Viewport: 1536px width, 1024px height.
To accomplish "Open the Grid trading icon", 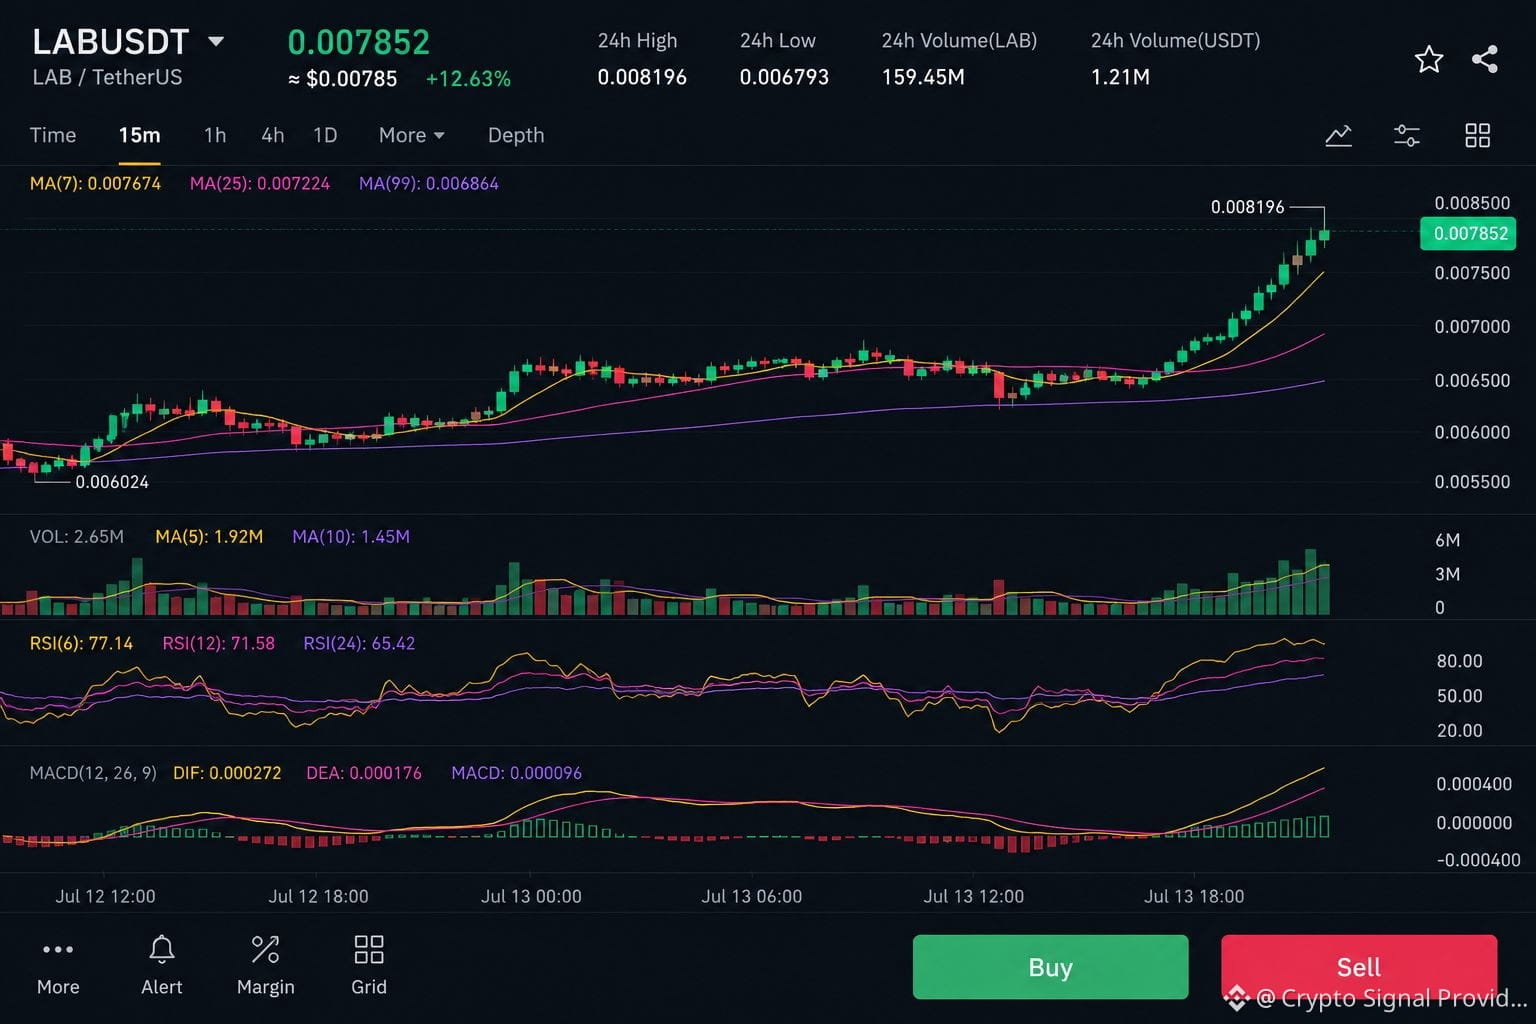I will pos(369,949).
